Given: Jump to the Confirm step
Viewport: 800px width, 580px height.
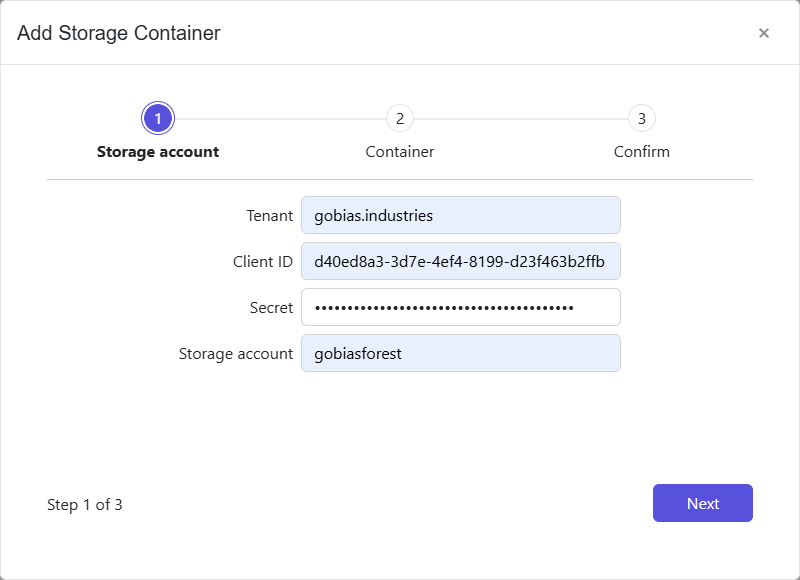Looking at the screenshot, I should coord(641,151).
